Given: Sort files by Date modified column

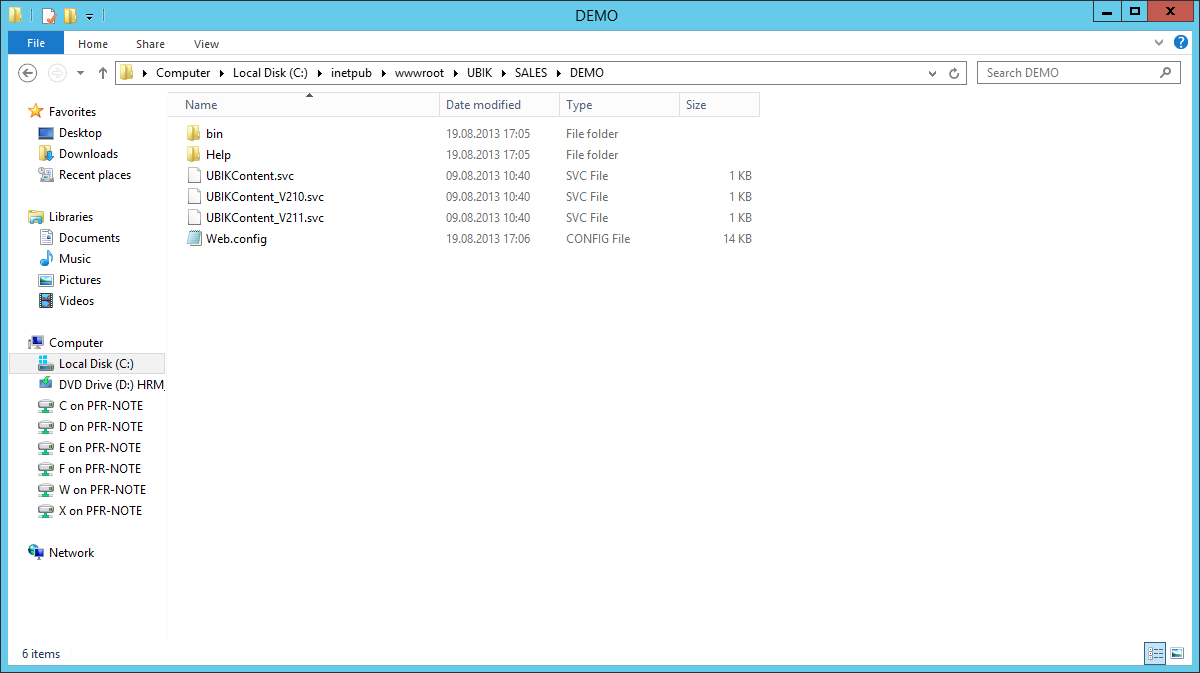Looking at the screenshot, I should tap(483, 105).
